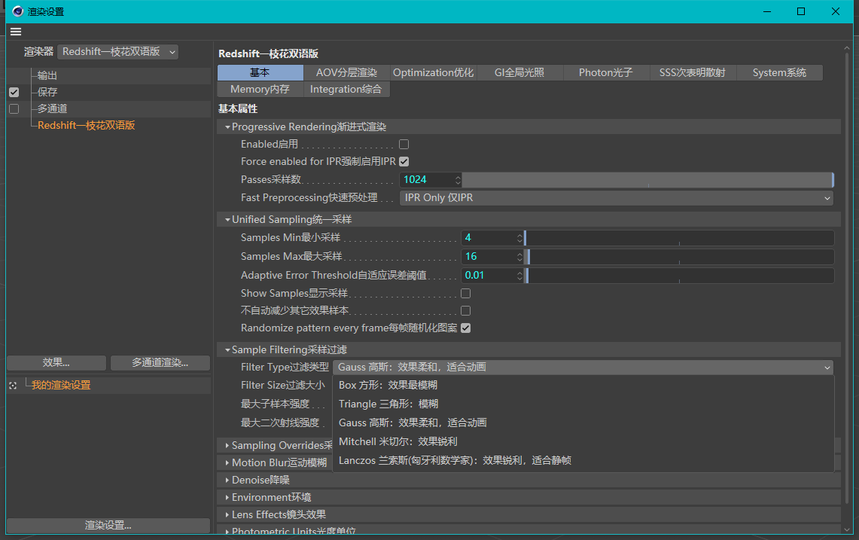This screenshot has width=859, height=540.
Task: Open the hamburger menu icon
Action: [16, 32]
